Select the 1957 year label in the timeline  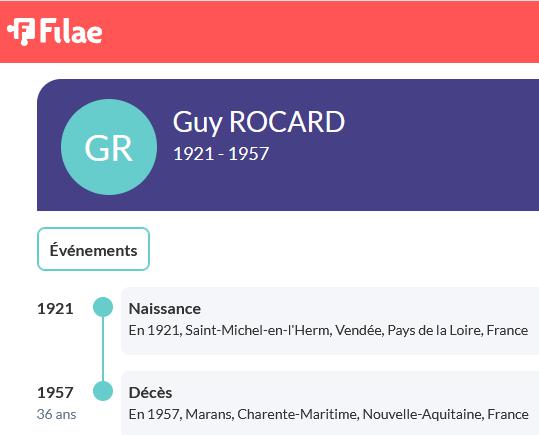click(55, 393)
